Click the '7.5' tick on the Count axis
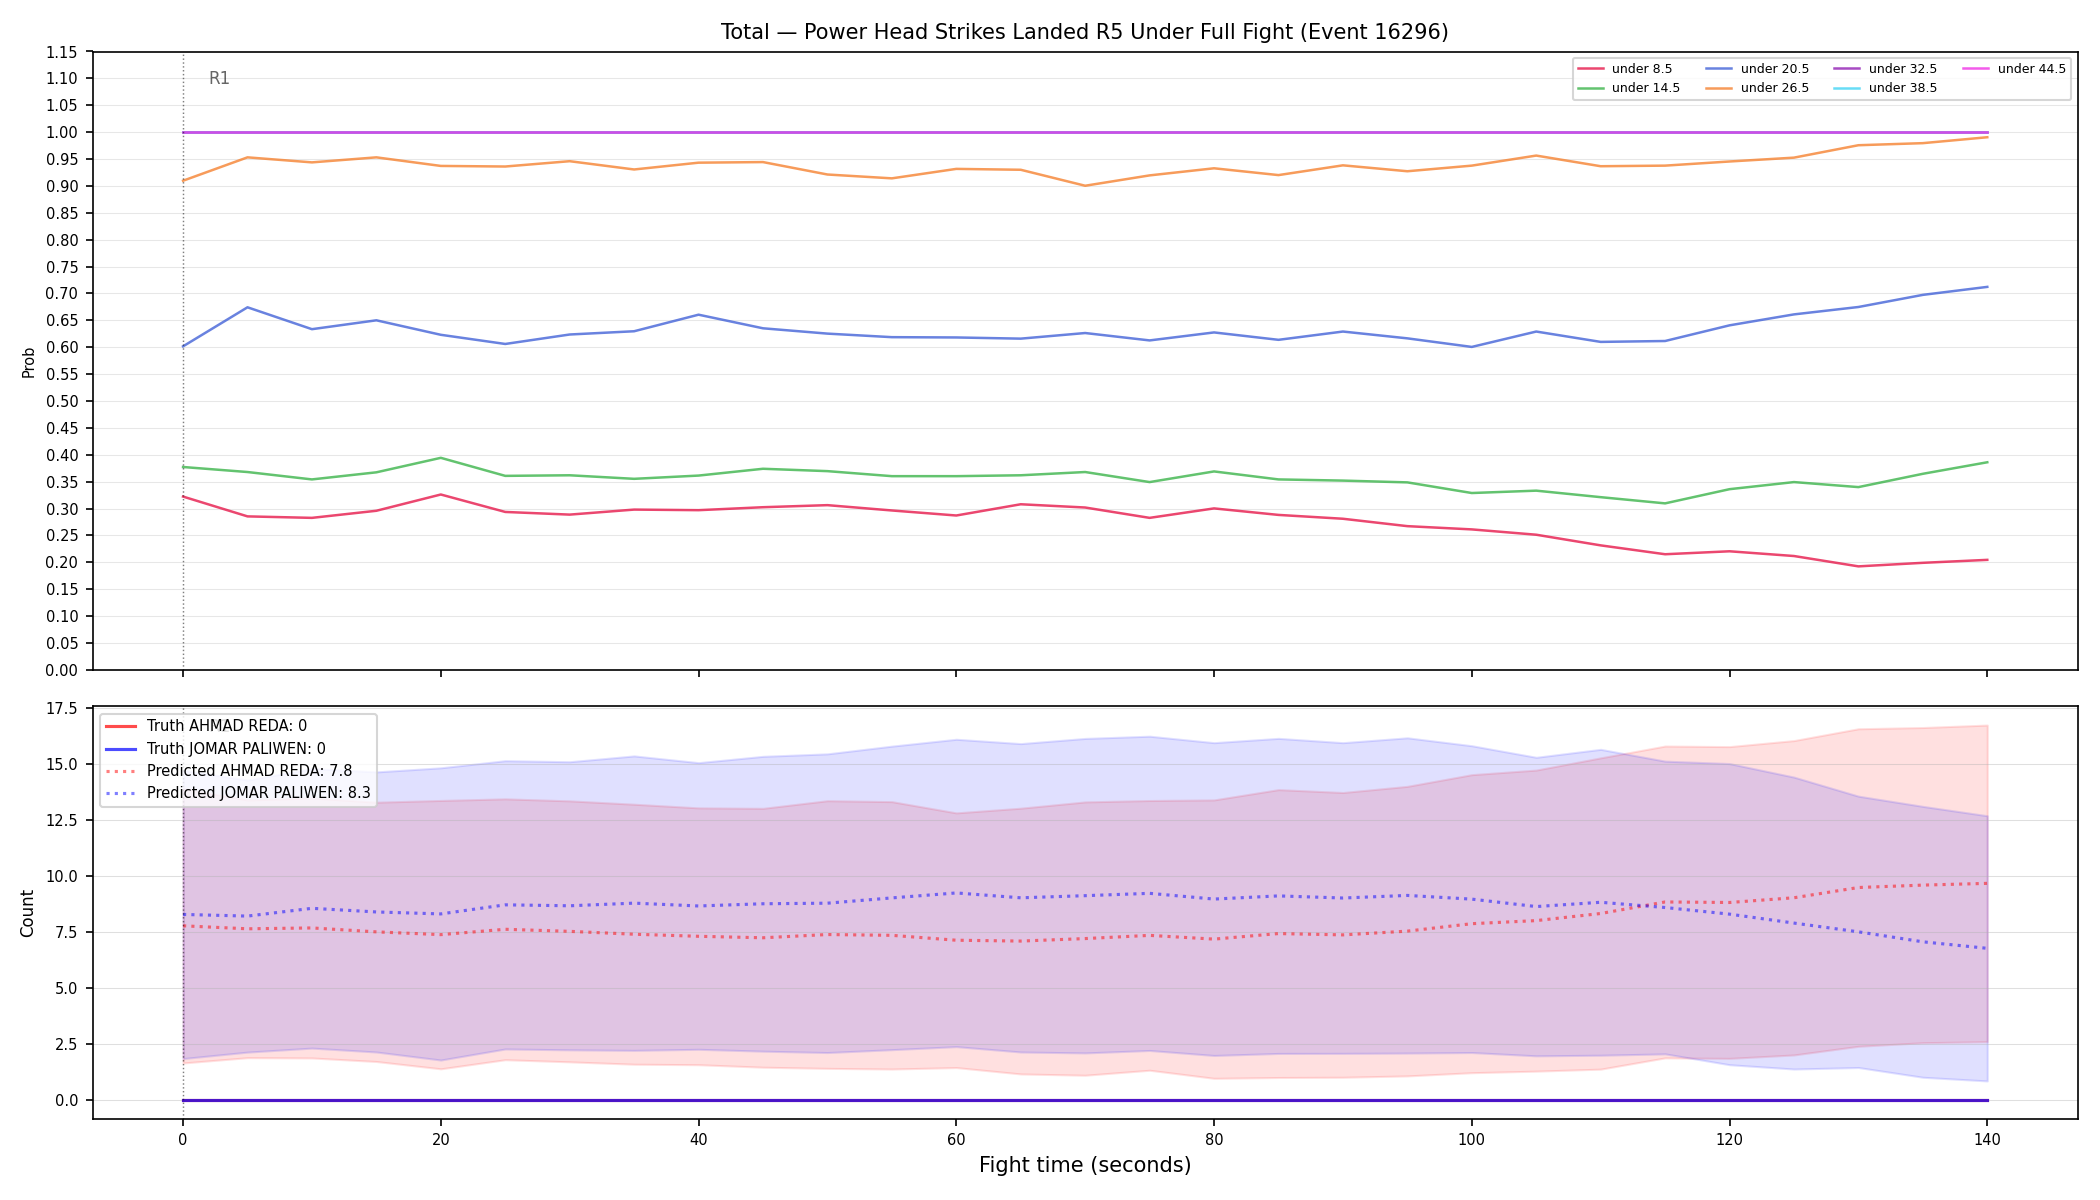 pyautogui.click(x=66, y=933)
